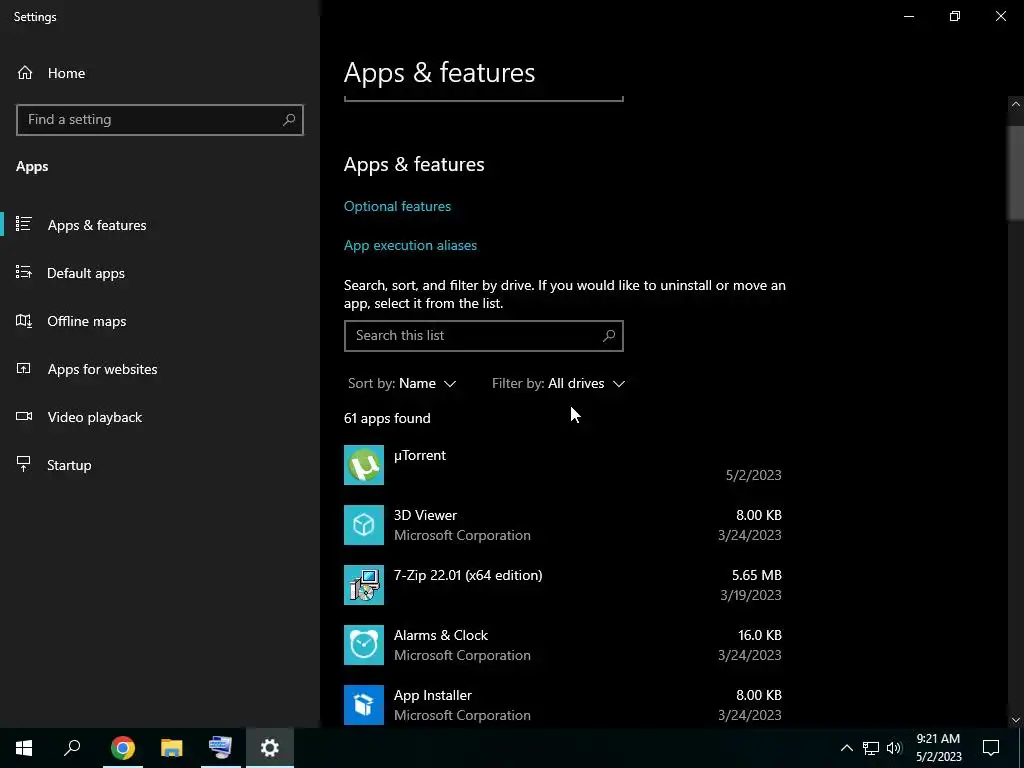Open the App execution aliases link
Image resolution: width=1024 pixels, height=768 pixels.
pos(410,246)
